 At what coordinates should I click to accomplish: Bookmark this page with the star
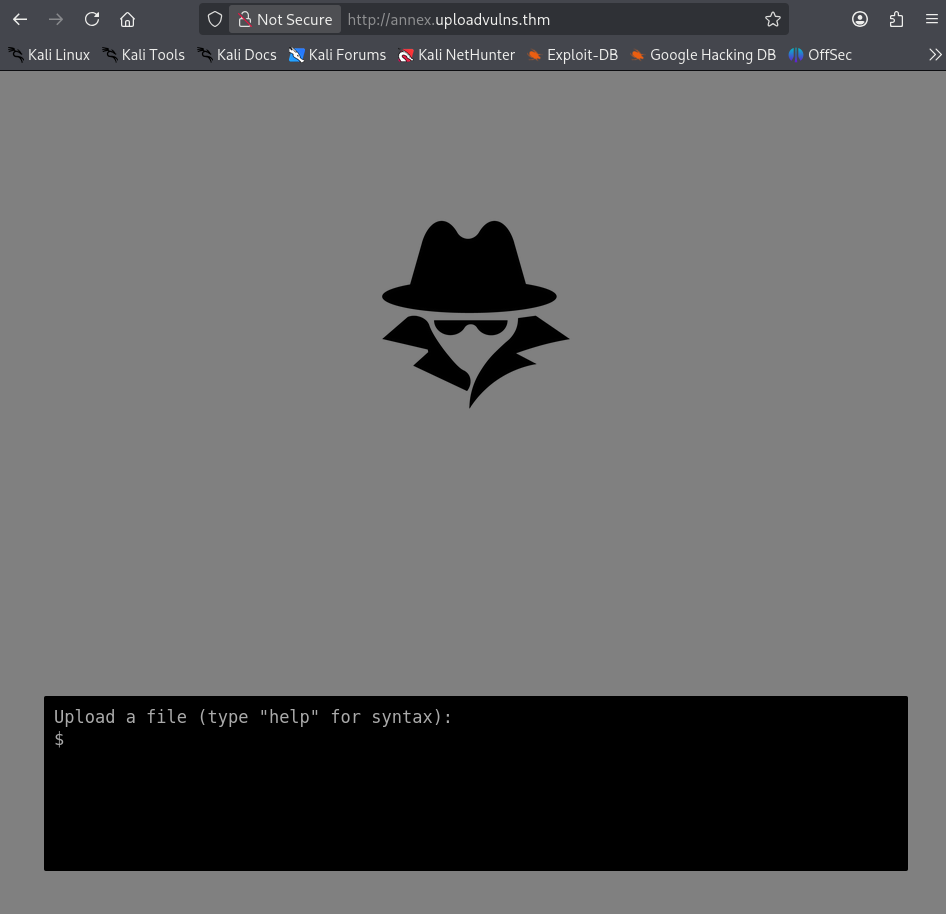[x=773, y=19]
